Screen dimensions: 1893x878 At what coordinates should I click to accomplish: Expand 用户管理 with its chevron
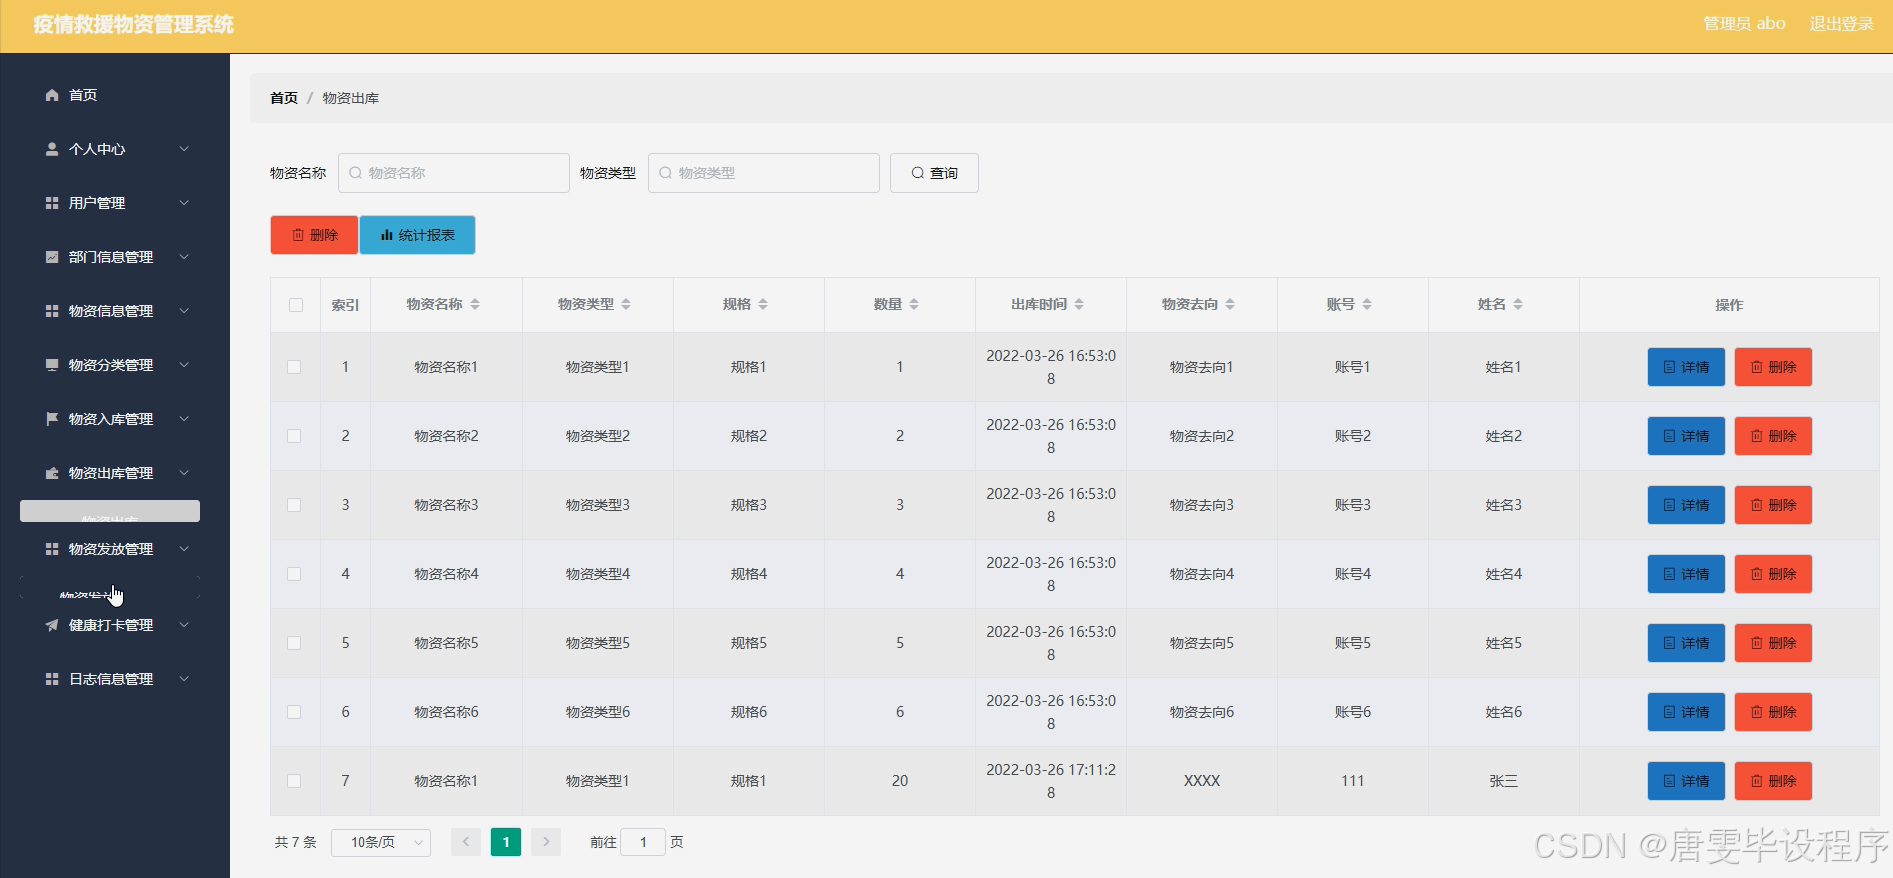(184, 203)
